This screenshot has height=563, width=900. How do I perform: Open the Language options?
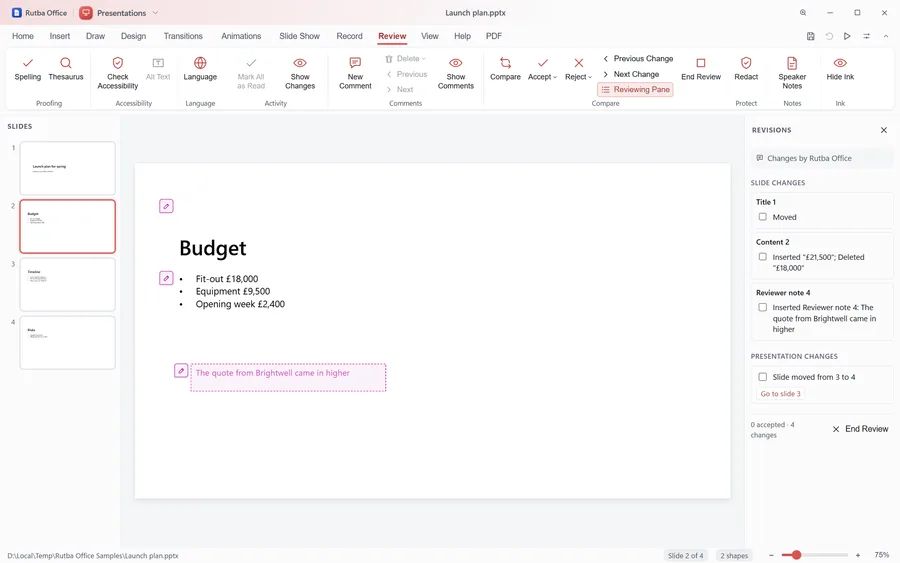coord(200,69)
